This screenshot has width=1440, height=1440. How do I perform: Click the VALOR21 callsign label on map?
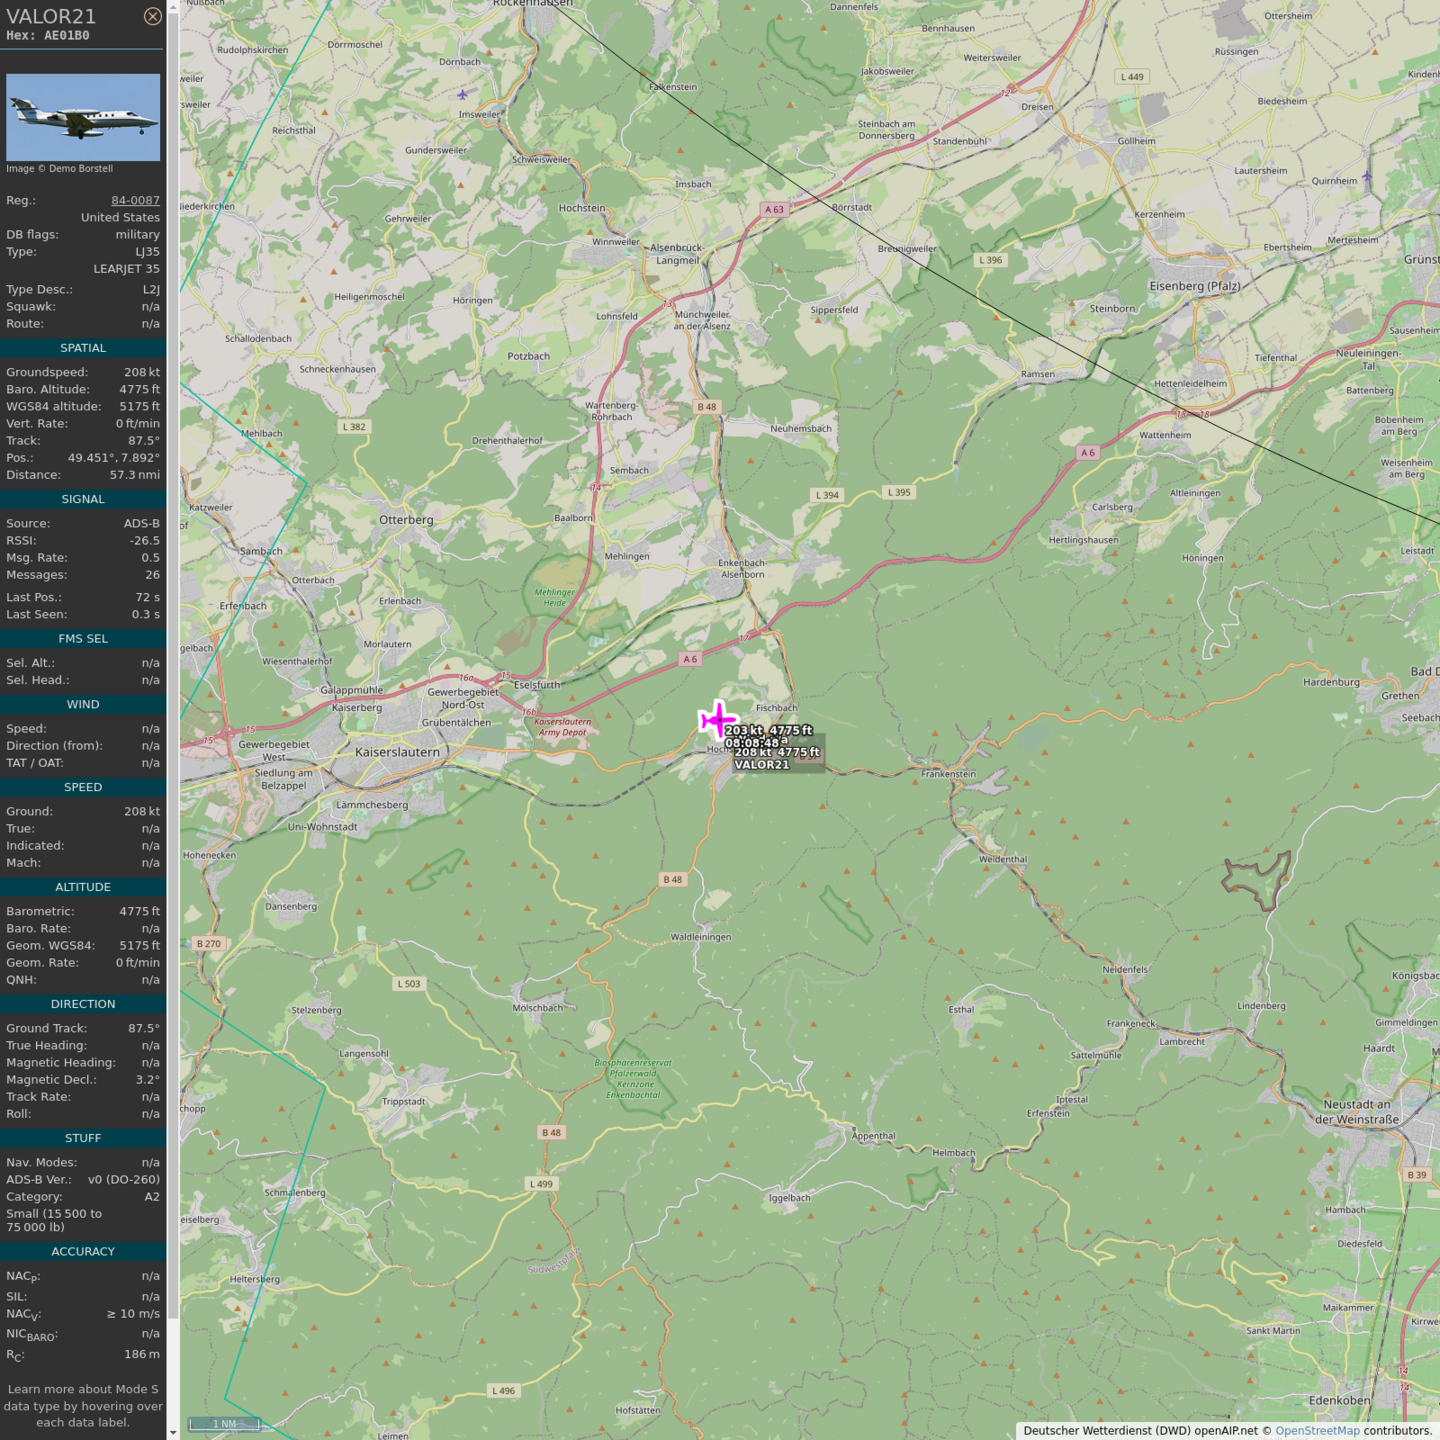[762, 765]
